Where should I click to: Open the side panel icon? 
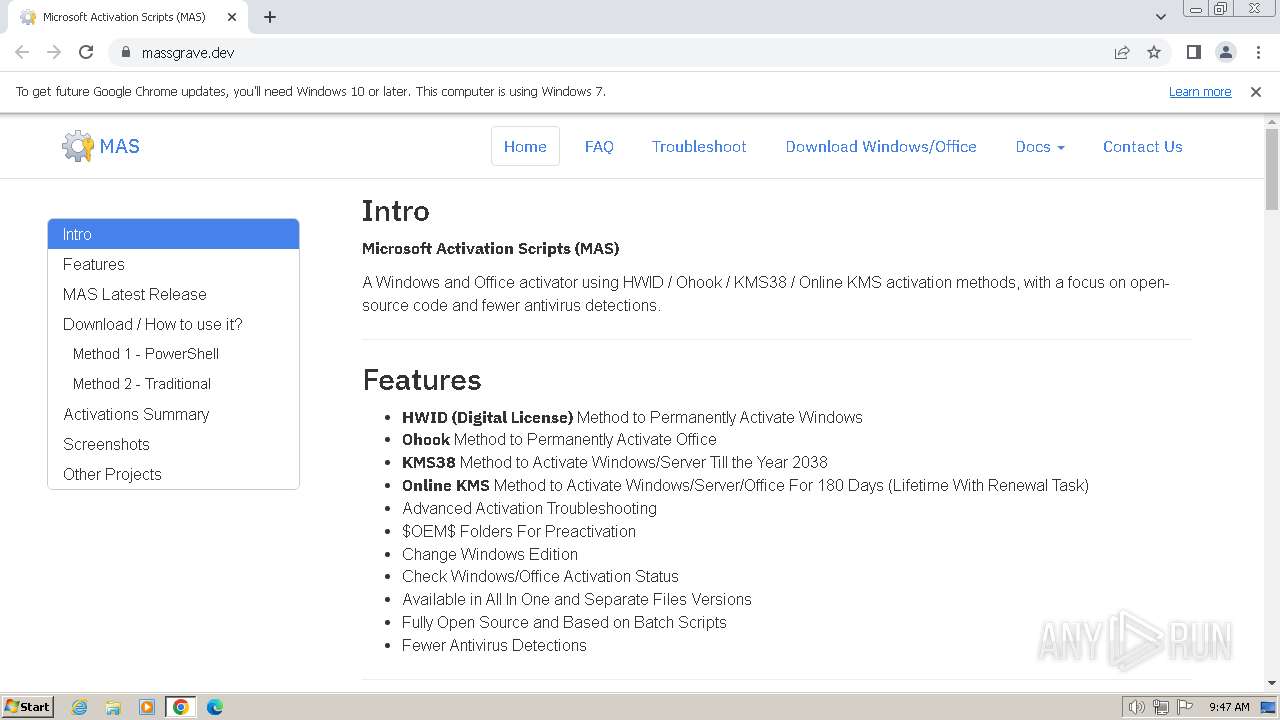(x=1193, y=52)
